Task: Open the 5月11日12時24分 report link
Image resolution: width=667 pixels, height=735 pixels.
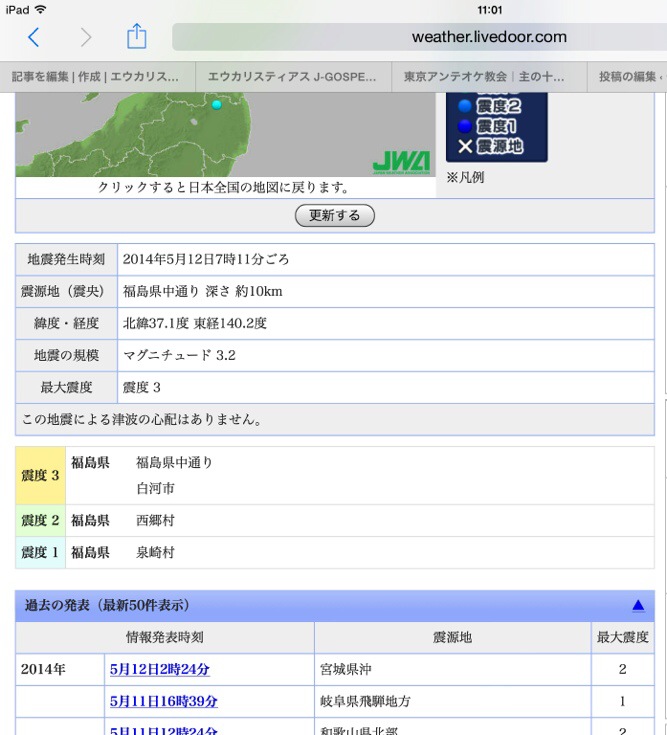Action: click(x=164, y=729)
